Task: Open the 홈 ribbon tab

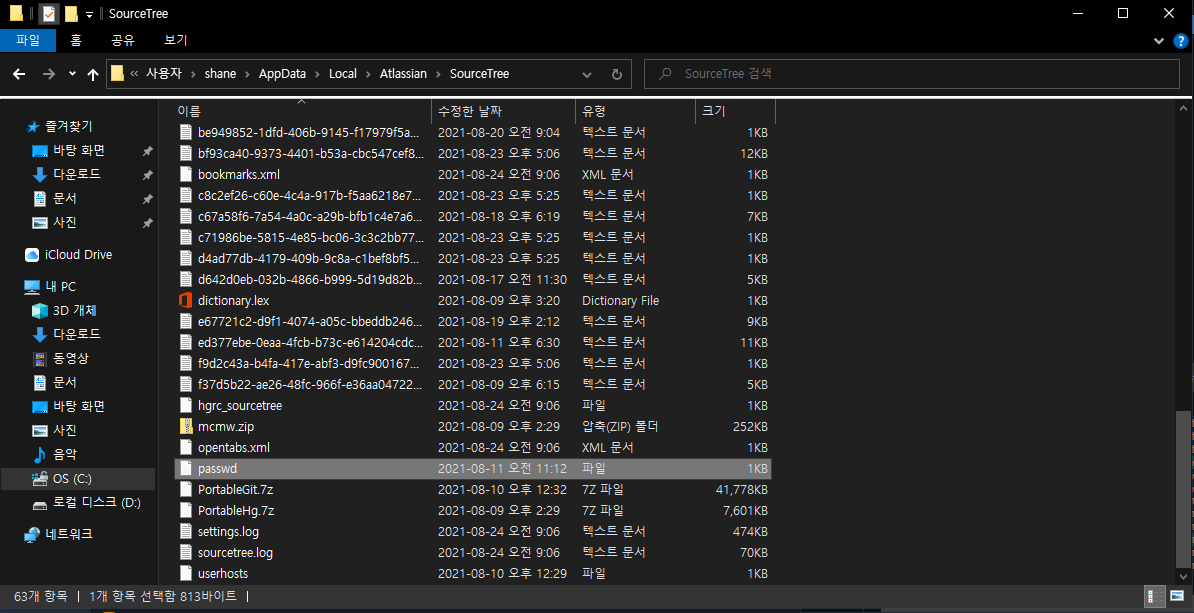Action: click(76, 40)
